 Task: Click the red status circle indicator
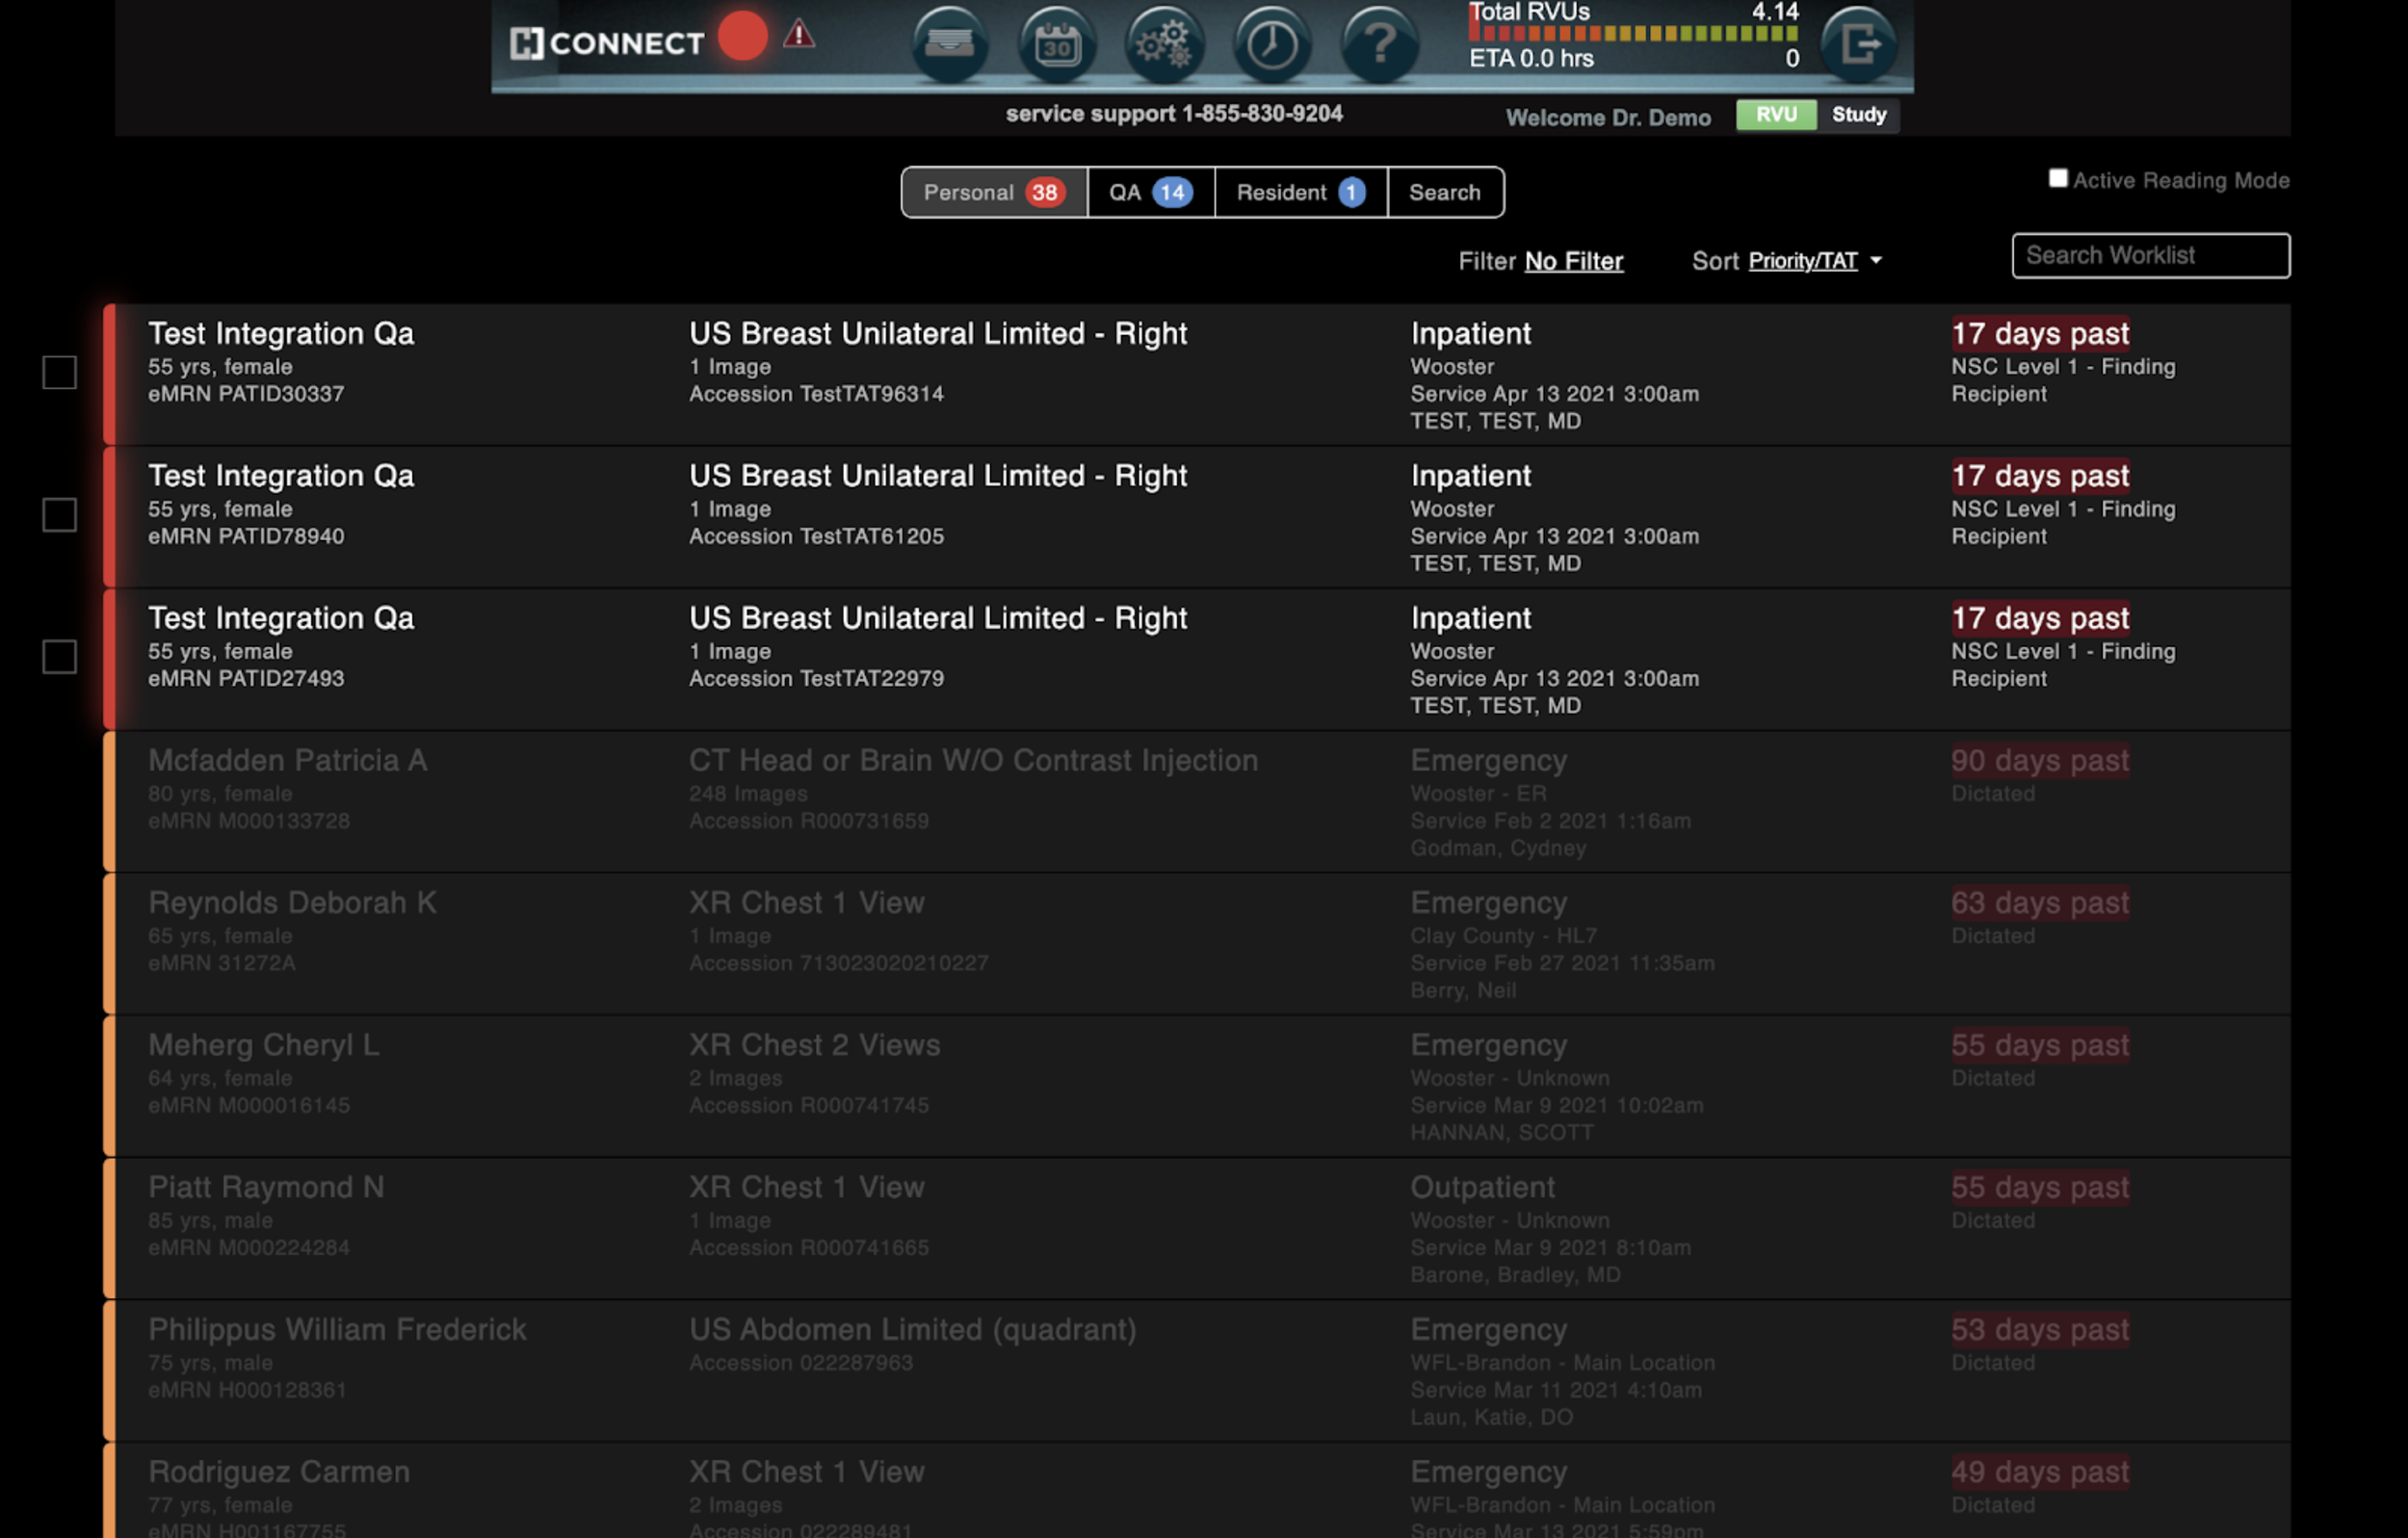coord(742,37)
